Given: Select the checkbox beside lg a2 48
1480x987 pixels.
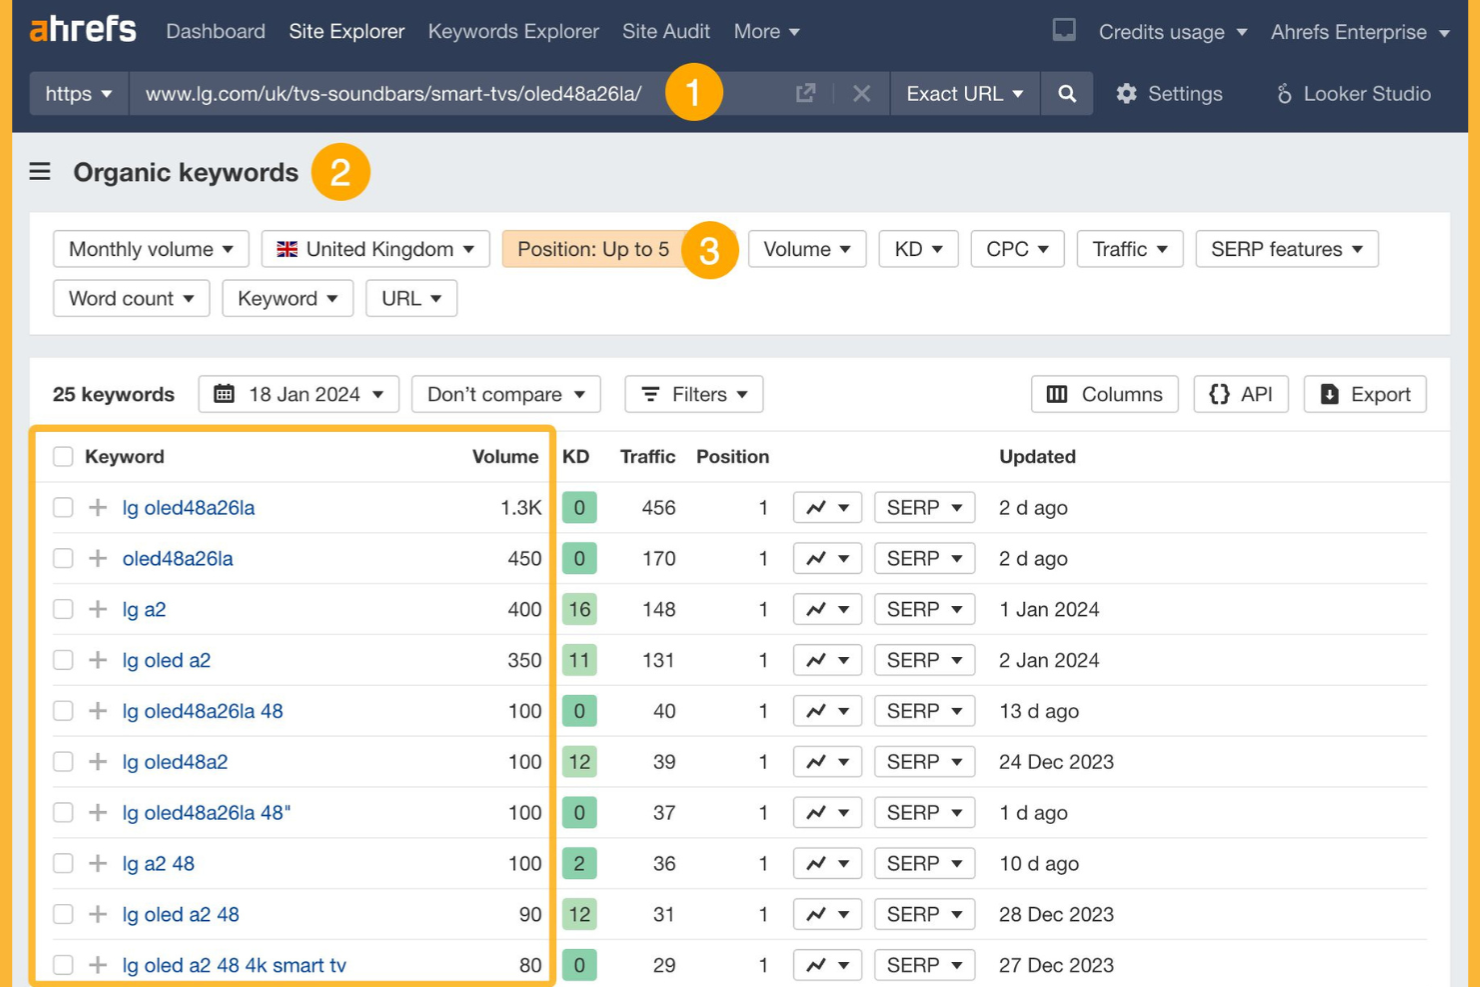Looking at the screenshot, I should click(63, 863).
